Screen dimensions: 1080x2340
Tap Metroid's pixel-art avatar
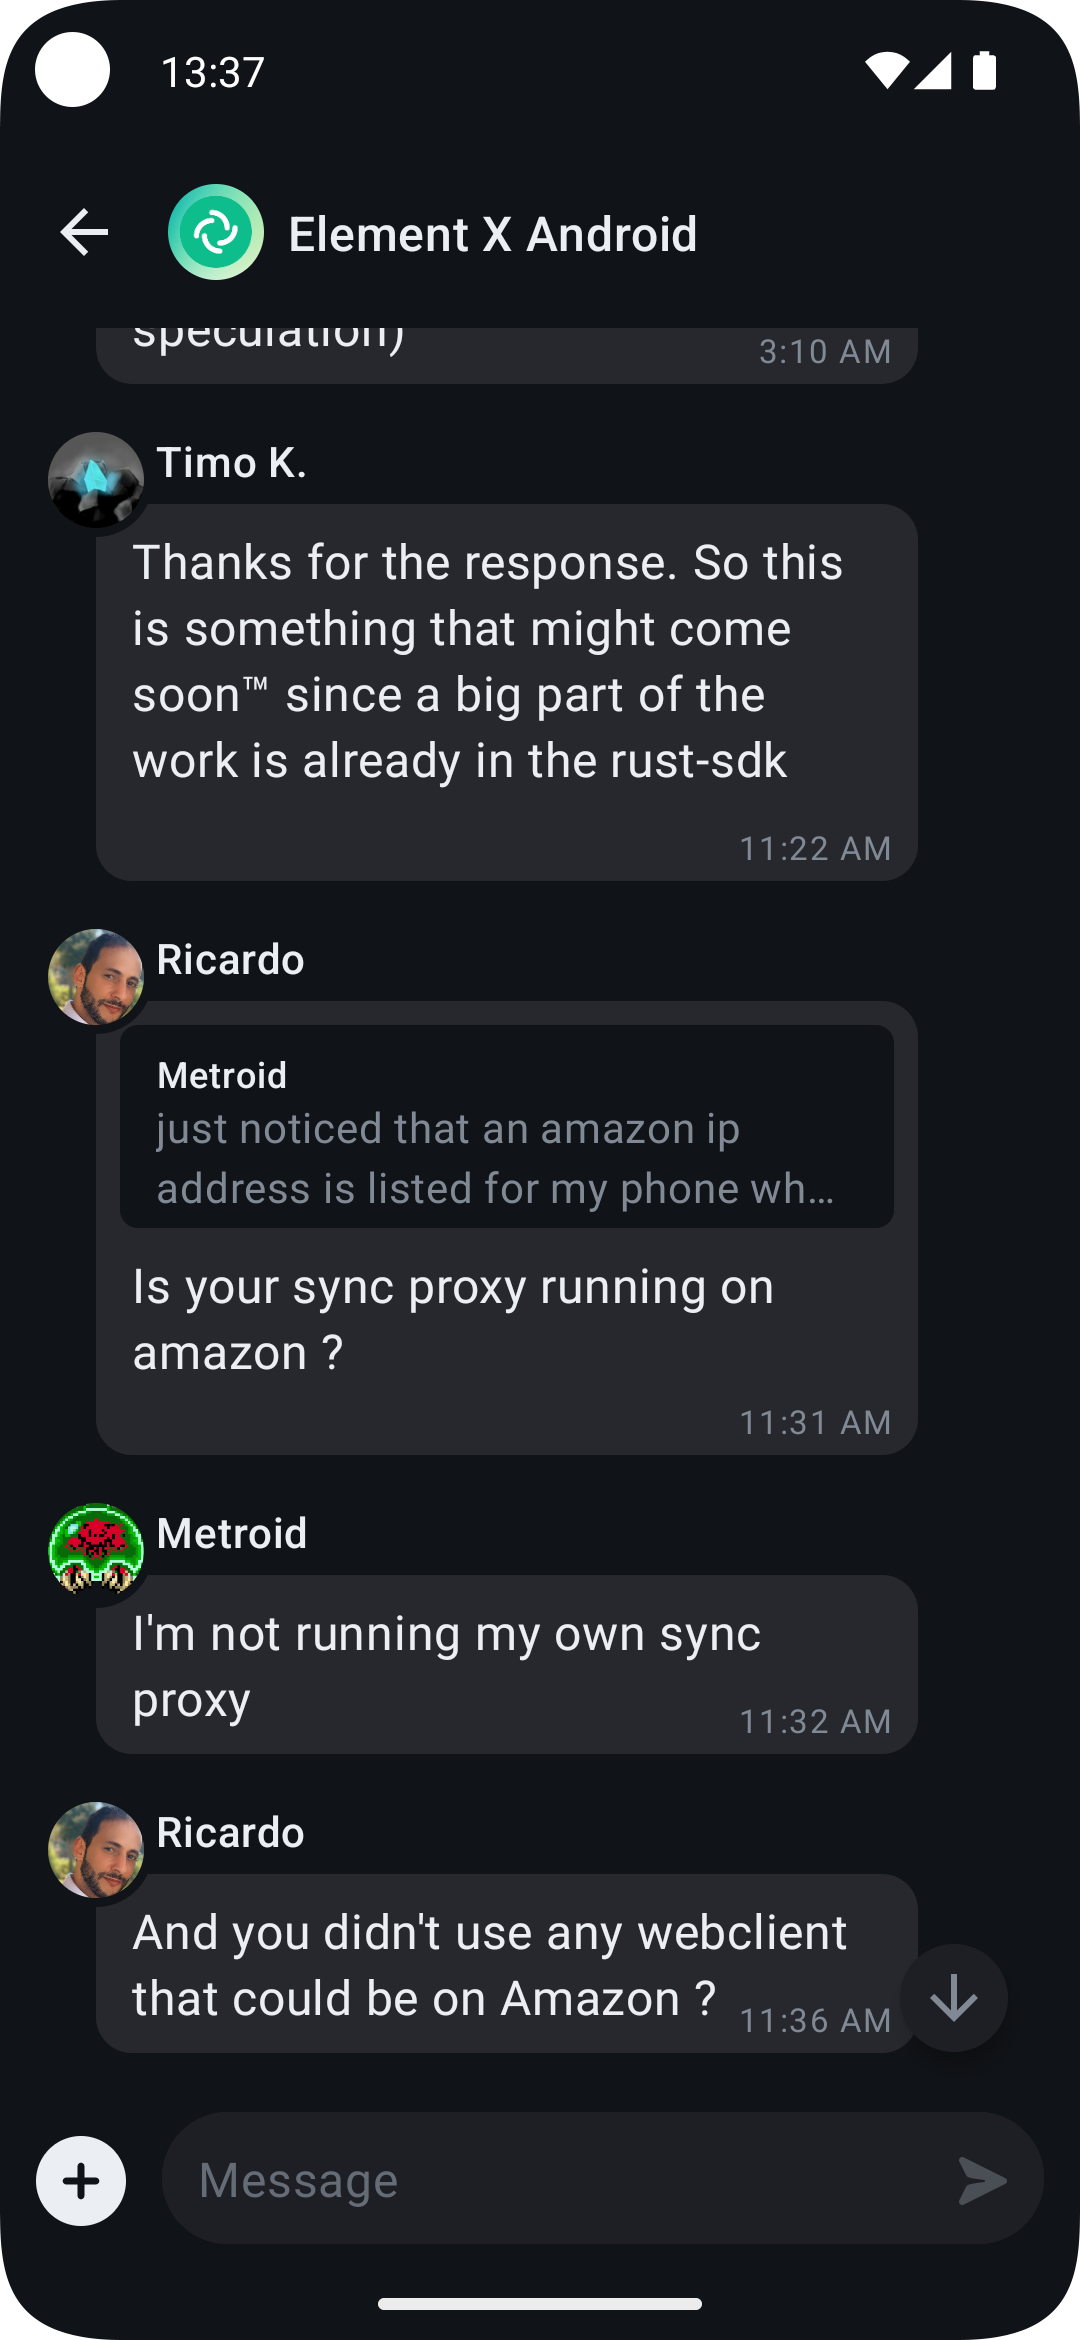click(96, 1551)
